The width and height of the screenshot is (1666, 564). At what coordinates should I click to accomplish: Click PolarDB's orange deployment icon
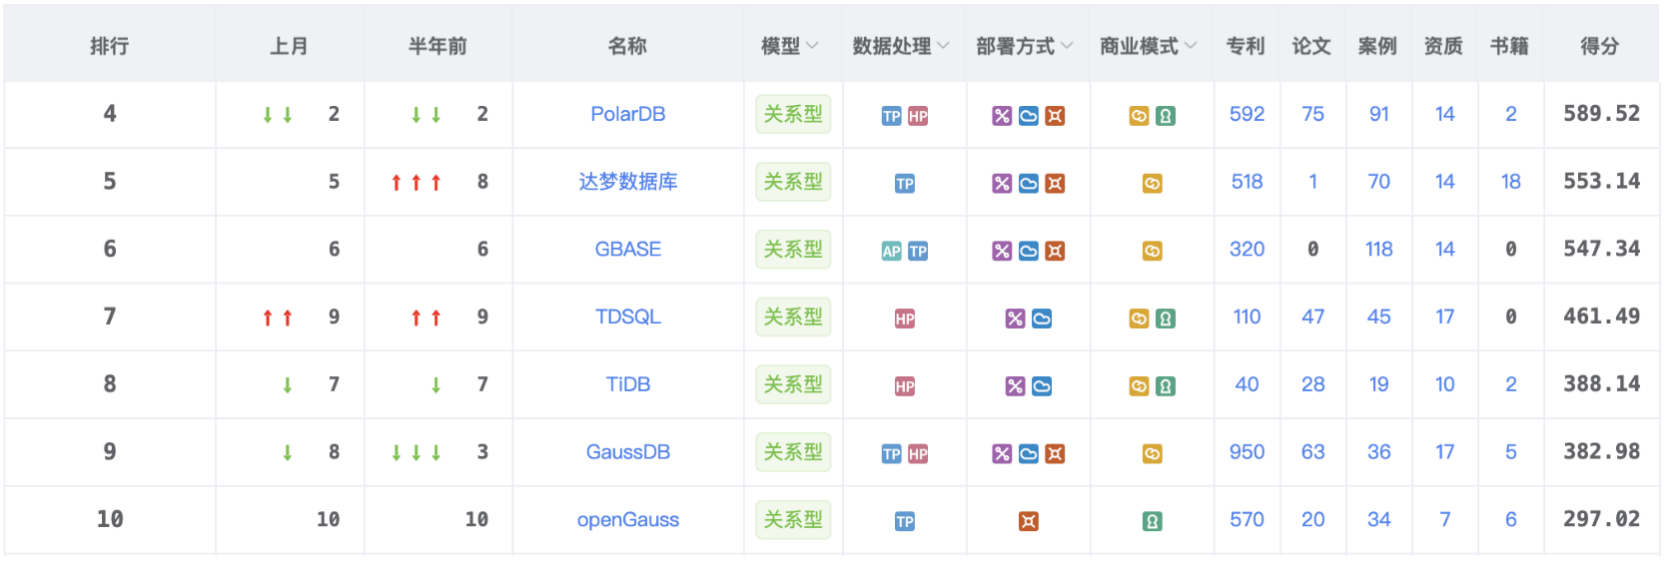point(1055,116)
